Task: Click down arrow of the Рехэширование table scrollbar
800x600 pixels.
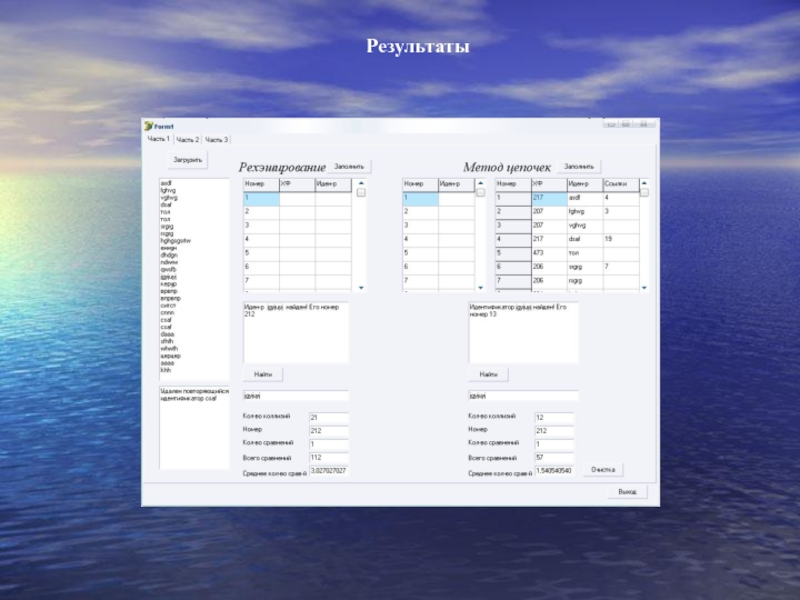Action: [x=361, y=288]
